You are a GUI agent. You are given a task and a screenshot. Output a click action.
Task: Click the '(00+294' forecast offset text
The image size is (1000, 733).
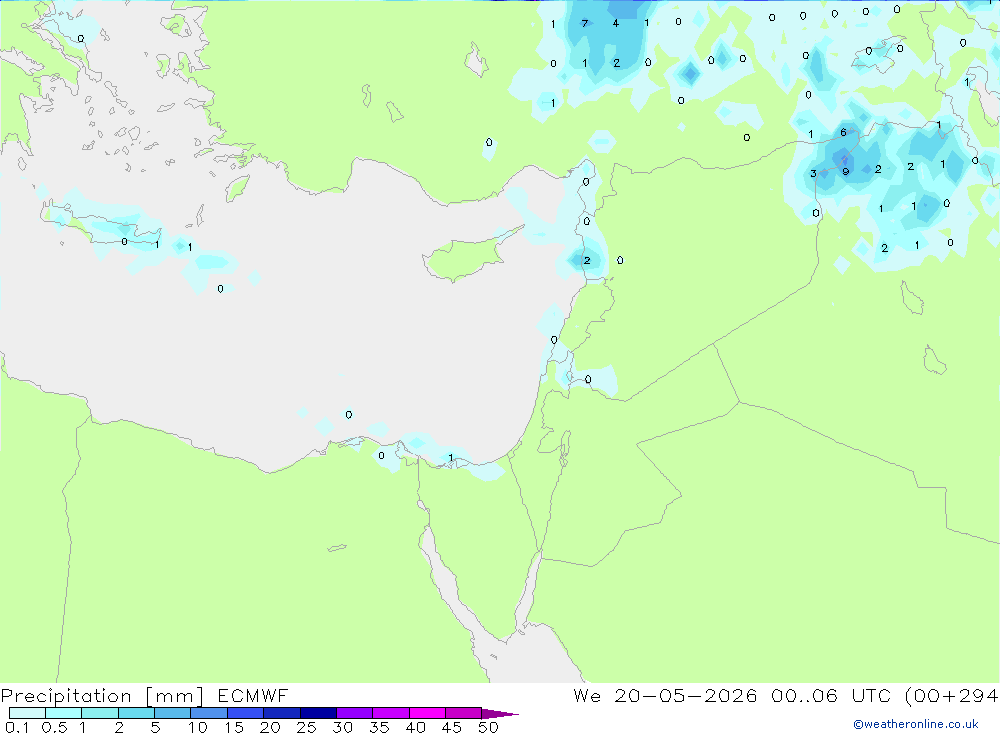click(951, 696)
